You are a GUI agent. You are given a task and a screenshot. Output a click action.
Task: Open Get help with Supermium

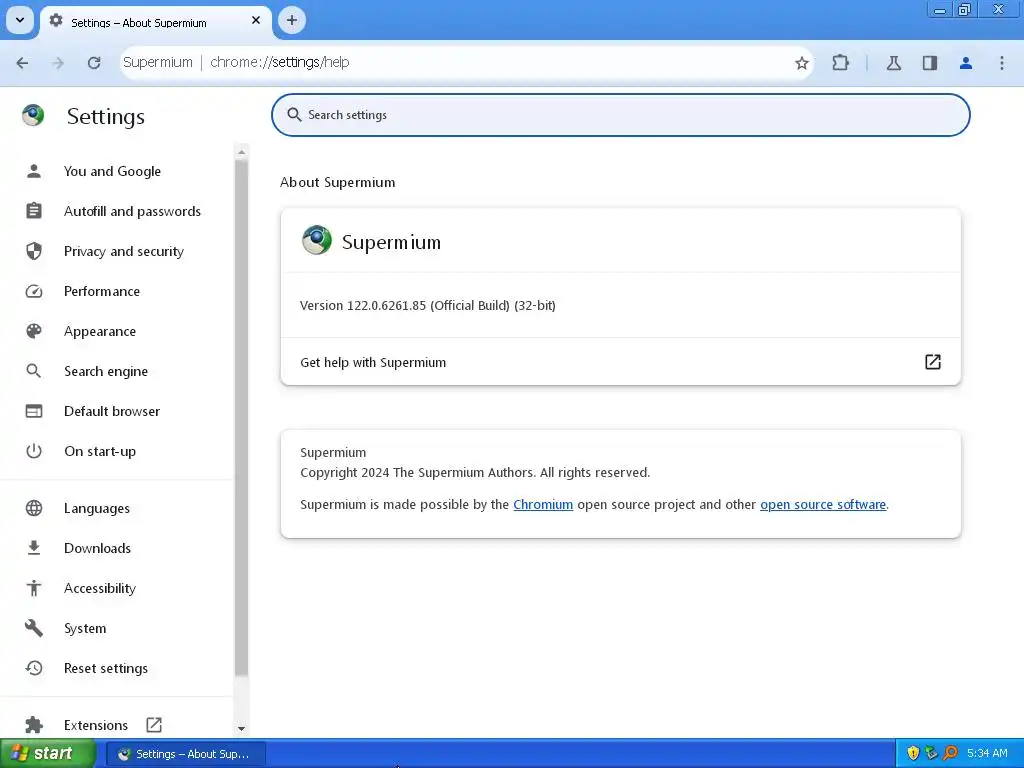click(620, 362)
